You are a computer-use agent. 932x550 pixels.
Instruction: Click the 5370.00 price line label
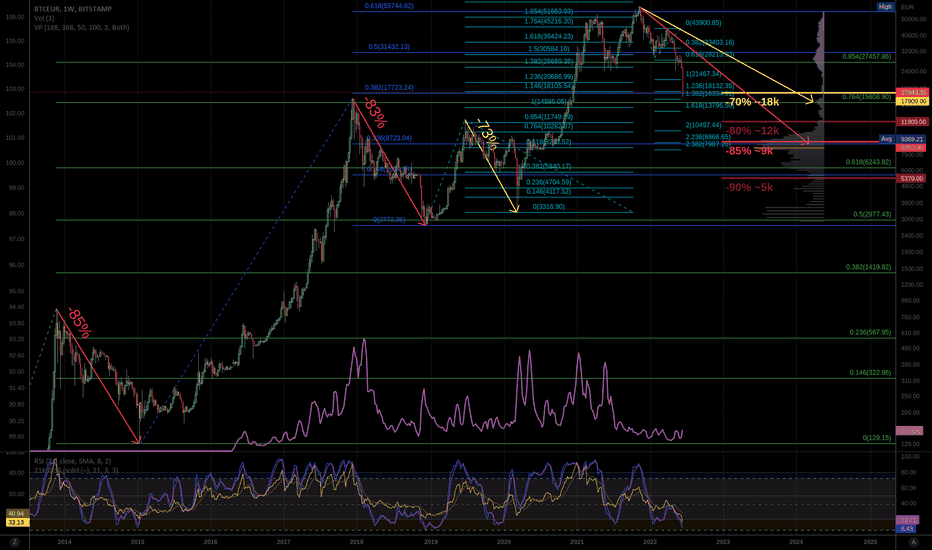[912, 178]
